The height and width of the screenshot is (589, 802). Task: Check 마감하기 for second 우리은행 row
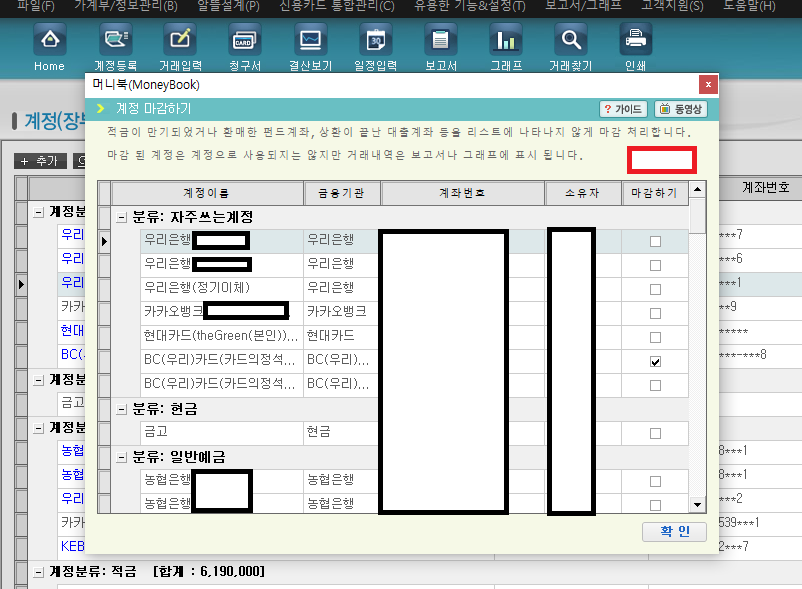point(655,265)
